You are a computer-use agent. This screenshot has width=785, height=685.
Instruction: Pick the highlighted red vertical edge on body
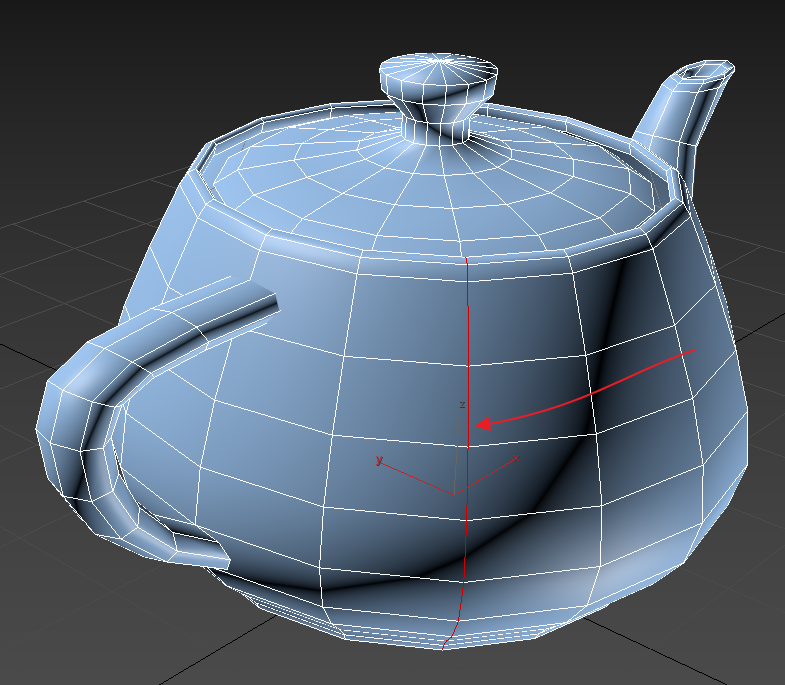(468, 350)
